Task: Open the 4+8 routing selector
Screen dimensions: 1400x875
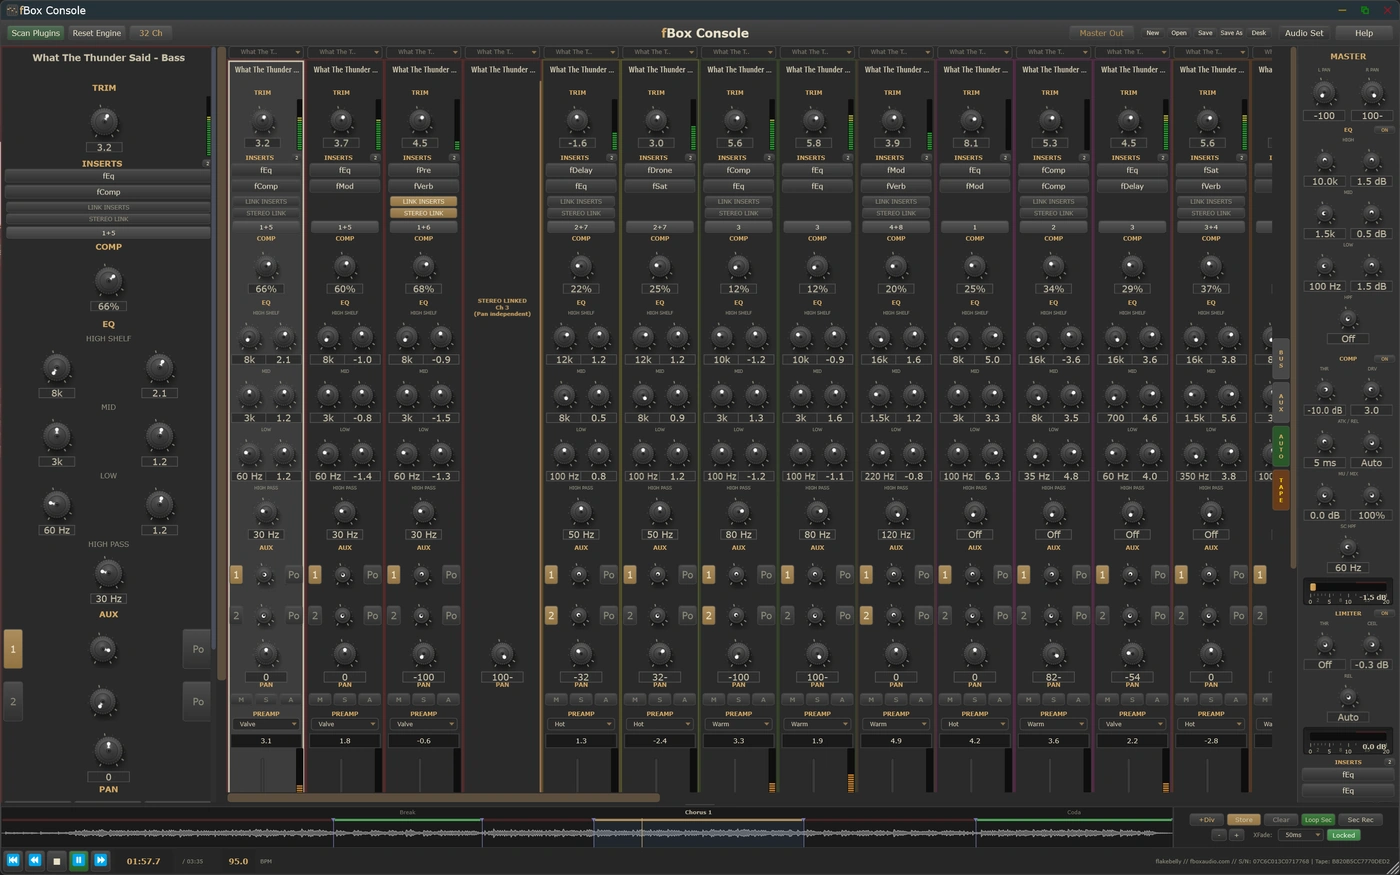Action: 896,227
